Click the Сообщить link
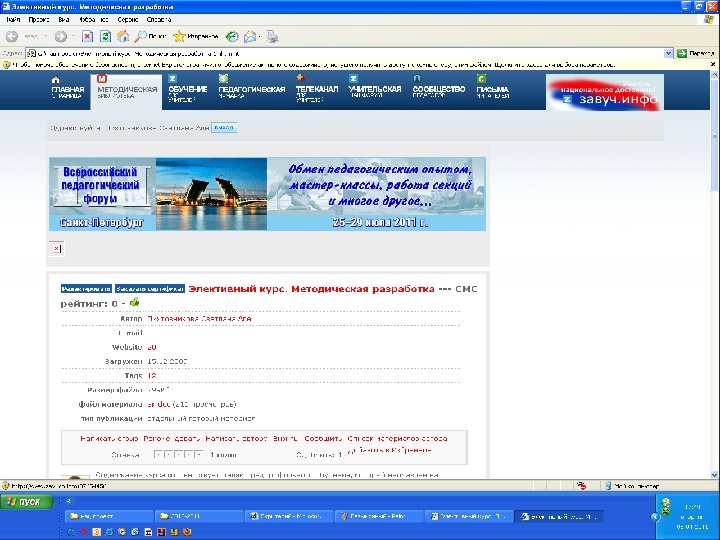This screenshot has width=720, height=540. tap(323, 439)
